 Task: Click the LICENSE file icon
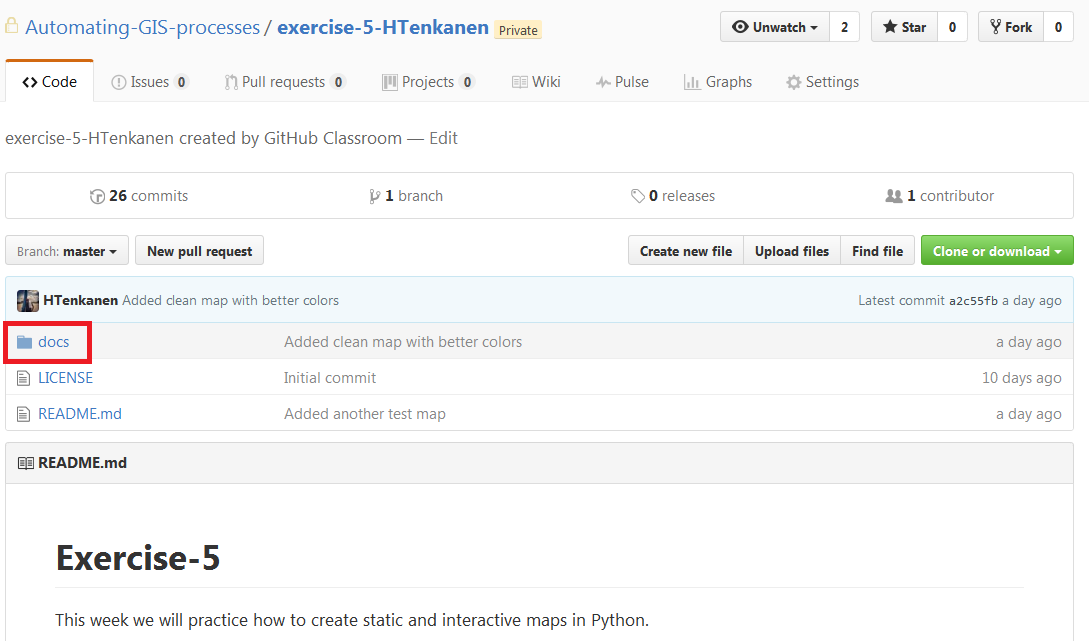(25, 378)
